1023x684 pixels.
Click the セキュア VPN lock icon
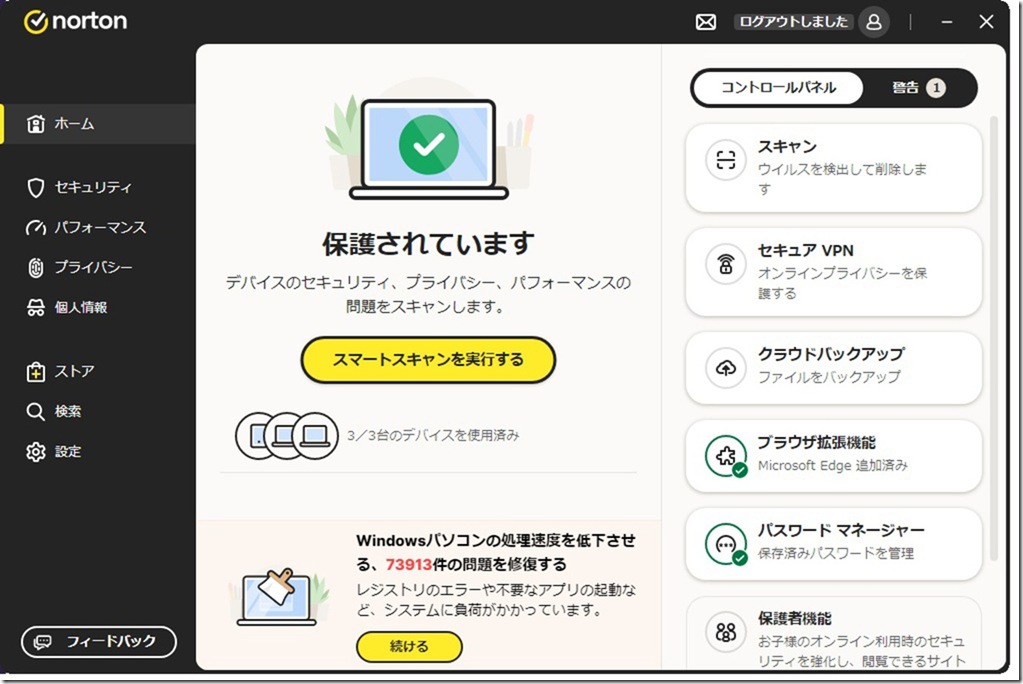(x=725, y=264)
